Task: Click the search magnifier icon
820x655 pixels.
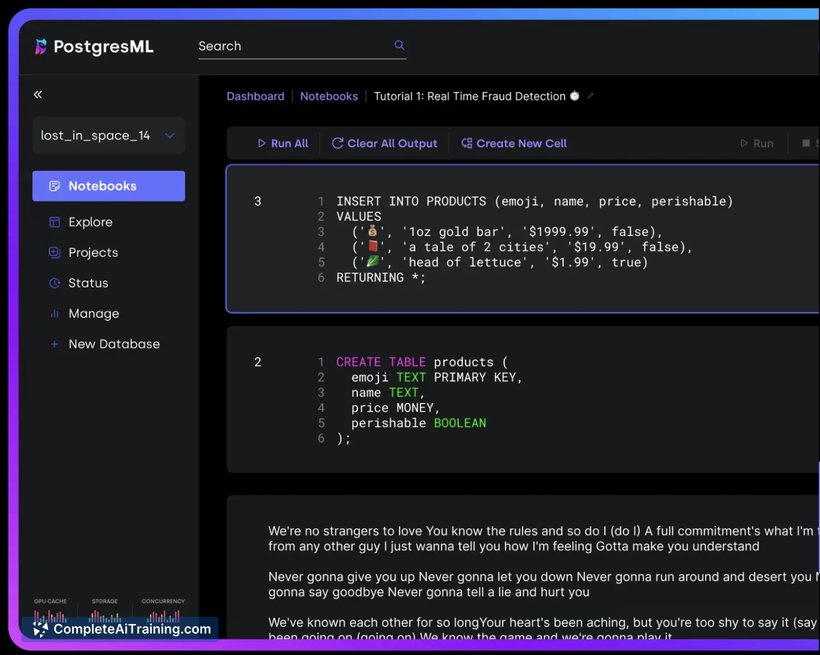Action: (399, 45)
